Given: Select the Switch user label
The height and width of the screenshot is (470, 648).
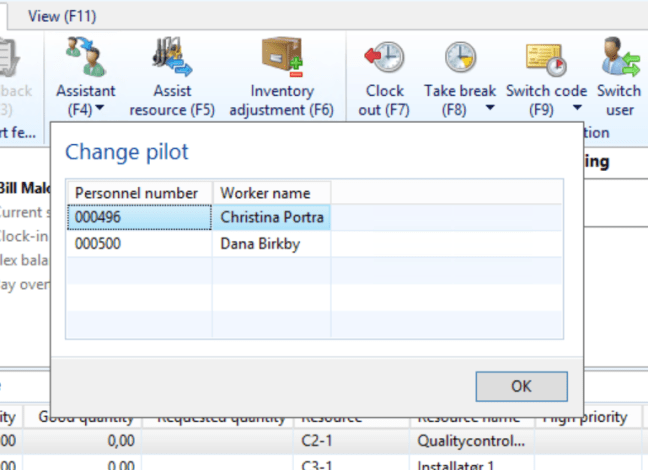Looking at the screenshot, I should pos(619,100).
